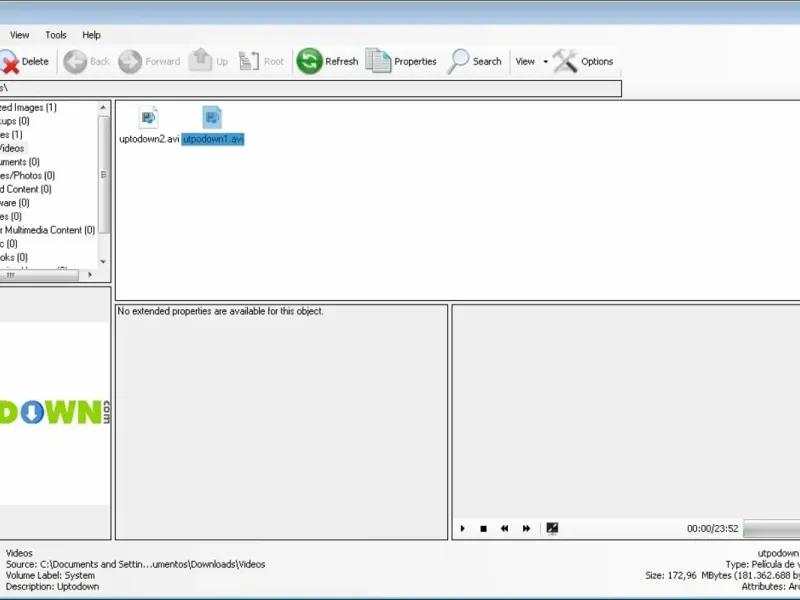Fast forward the video preview
This screenshot has height=600, width=800.
pos(527,529)
